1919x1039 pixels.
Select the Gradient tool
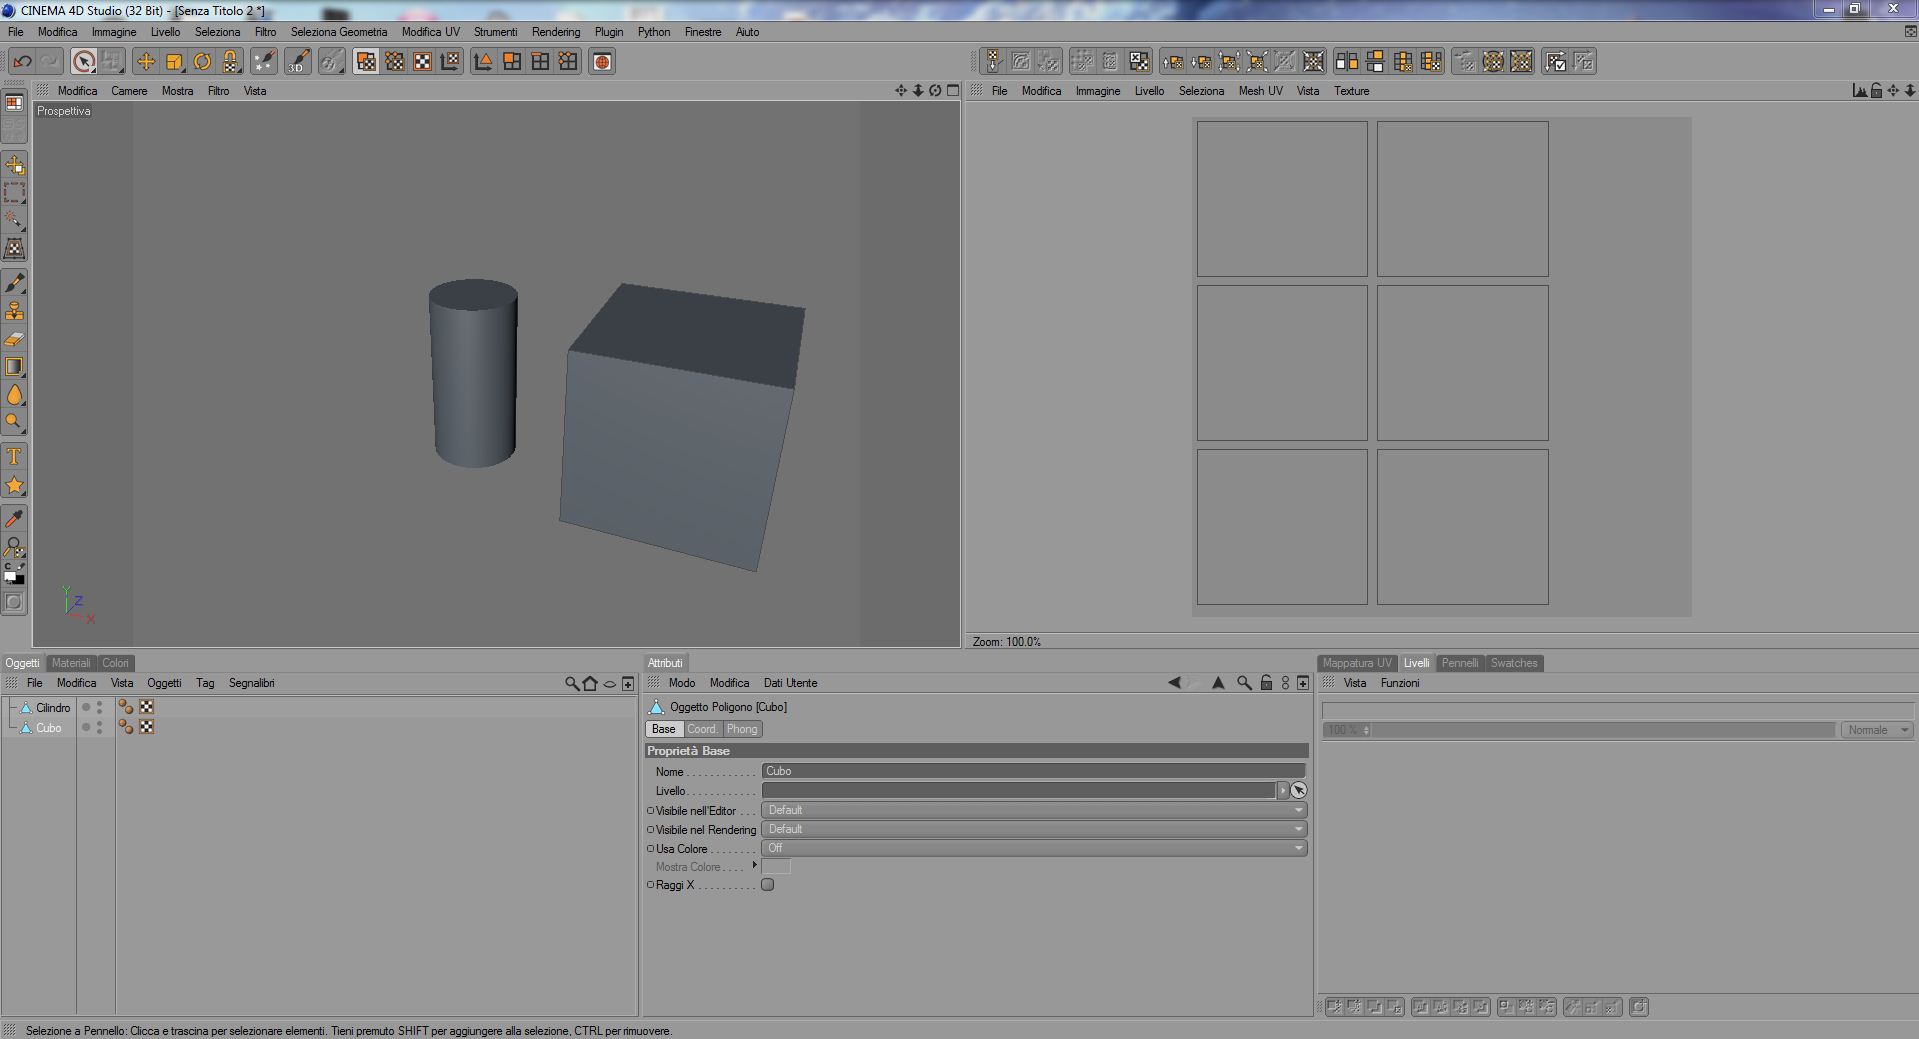(15, 367)
